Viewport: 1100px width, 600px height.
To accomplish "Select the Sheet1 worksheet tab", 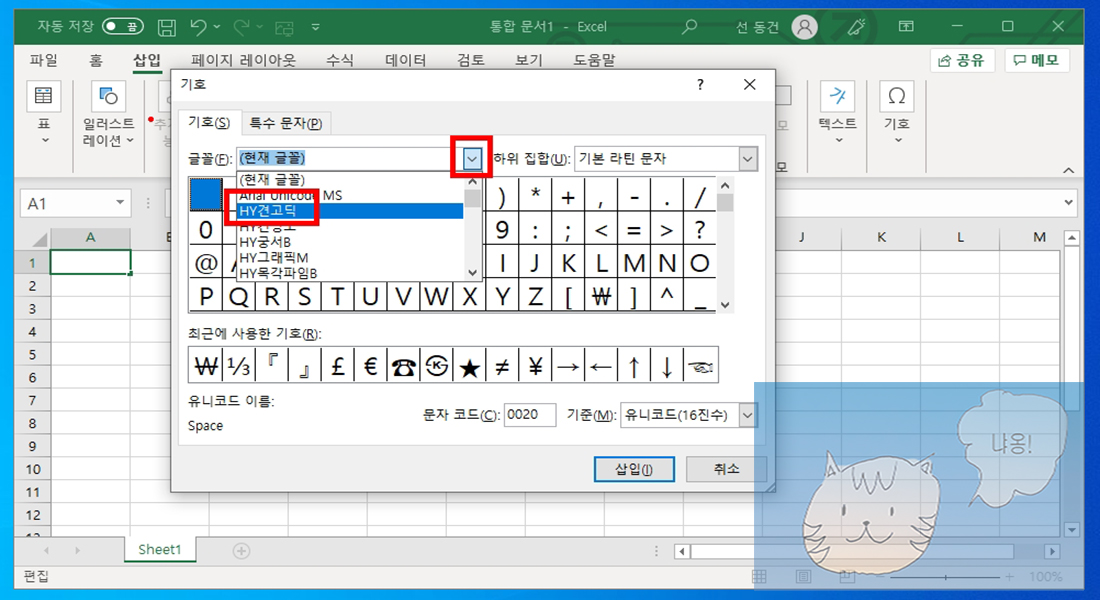I will click(x=159, y=549).
